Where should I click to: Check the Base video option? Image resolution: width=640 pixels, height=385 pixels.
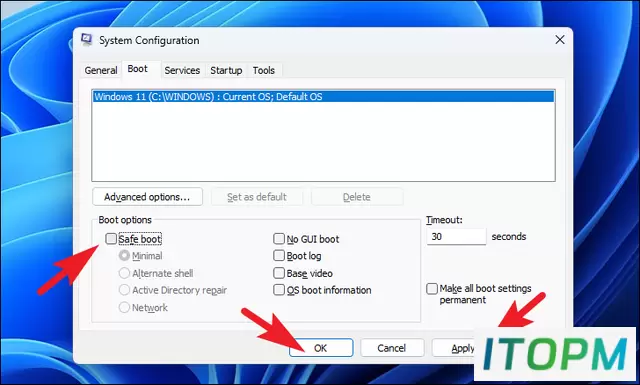279,273
